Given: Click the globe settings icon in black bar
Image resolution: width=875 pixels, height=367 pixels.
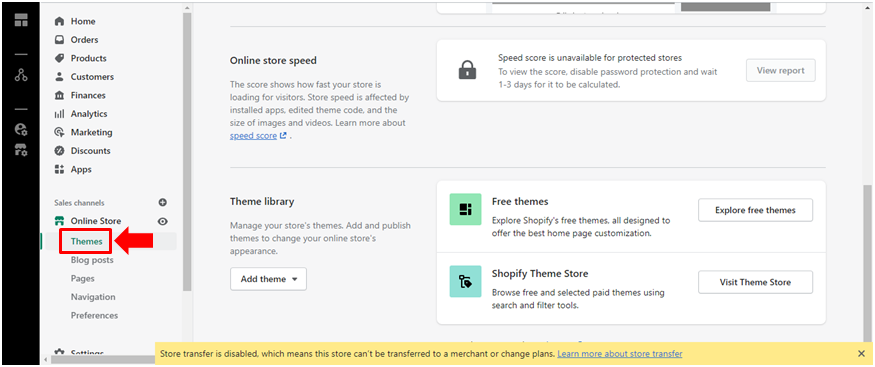Looking at the screenshot, I should point(21,129).
